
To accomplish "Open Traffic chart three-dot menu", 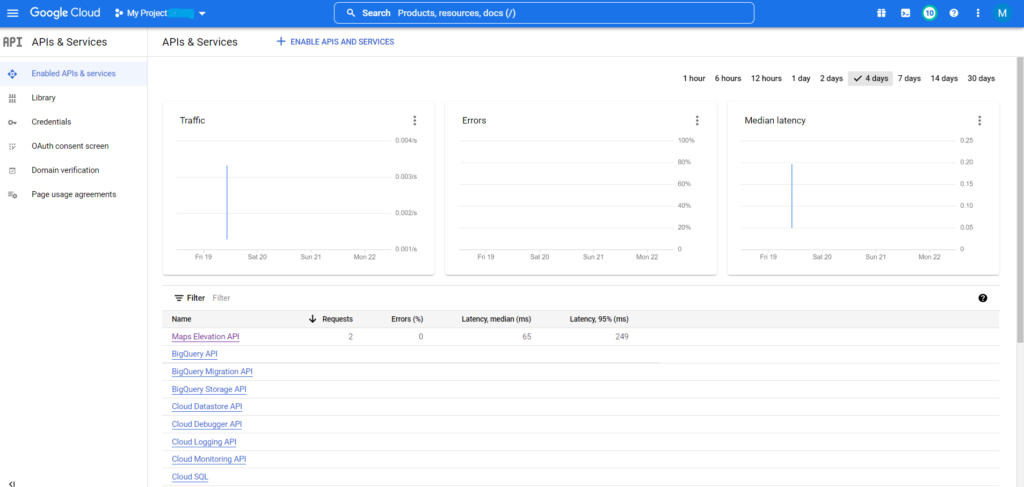I will point(414,121).
